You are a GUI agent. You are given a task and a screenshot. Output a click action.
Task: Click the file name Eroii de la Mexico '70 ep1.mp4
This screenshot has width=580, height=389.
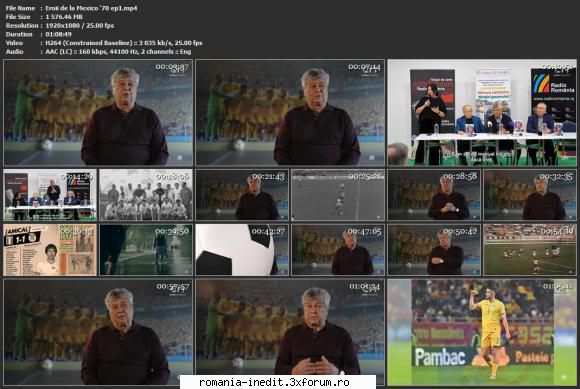91,8
